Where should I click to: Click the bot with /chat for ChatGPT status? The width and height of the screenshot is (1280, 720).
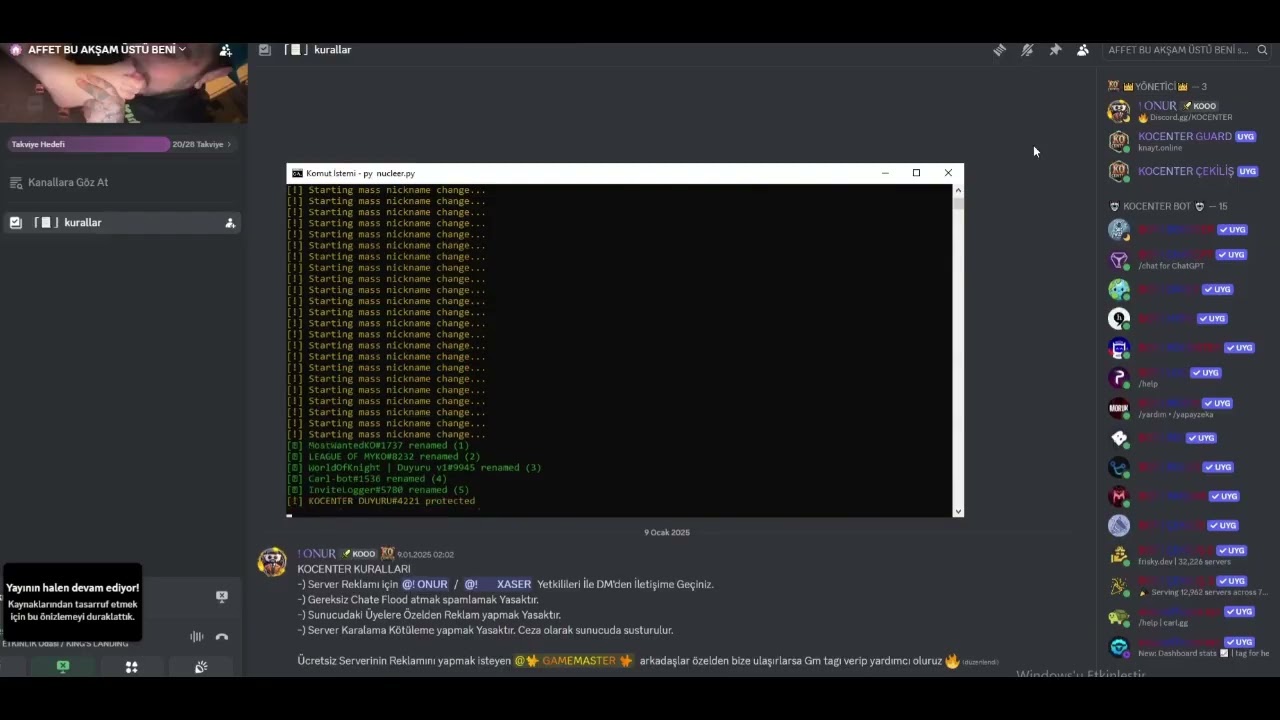tap(1187, 260)
